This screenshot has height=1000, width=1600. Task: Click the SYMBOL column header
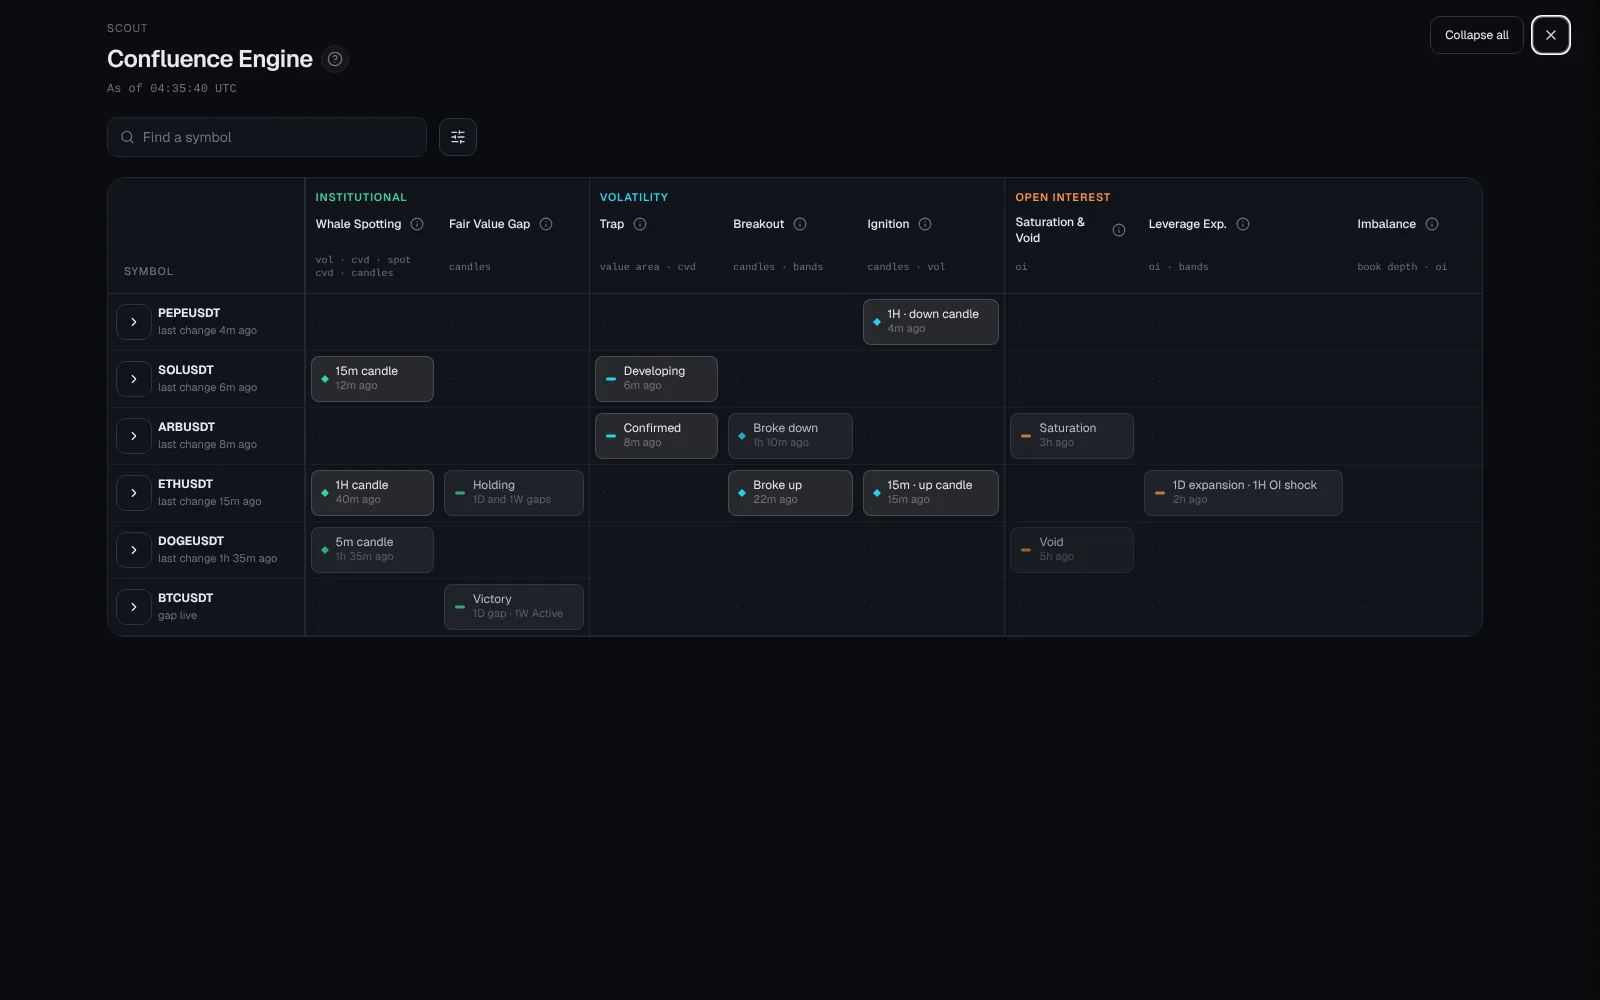pos(149,271)
